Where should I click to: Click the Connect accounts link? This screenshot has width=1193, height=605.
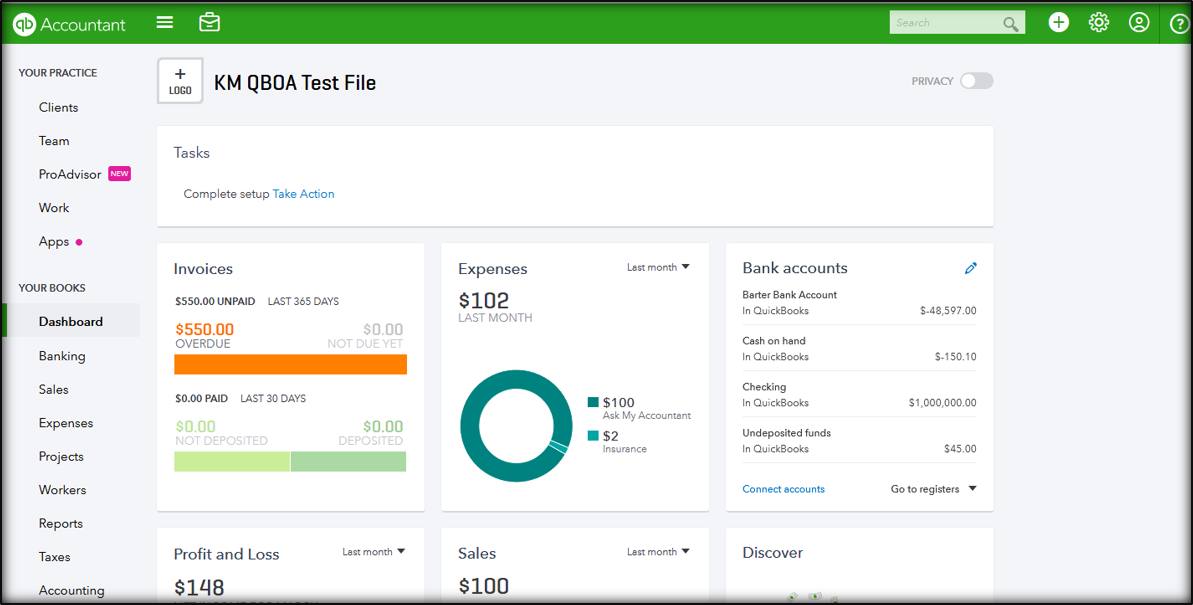point(784,489)
